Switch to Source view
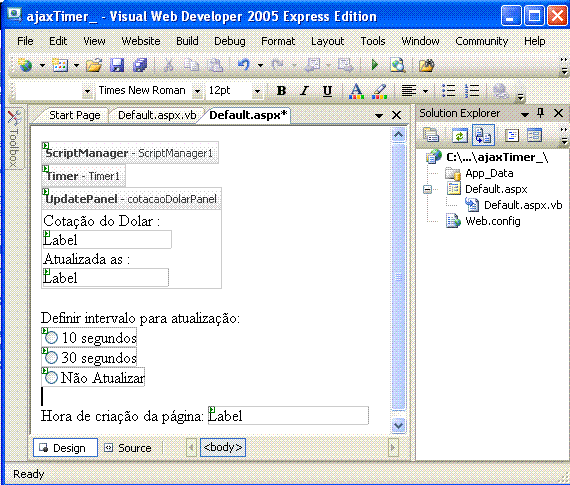Screen dimensions: 570x485 [128, 448]
